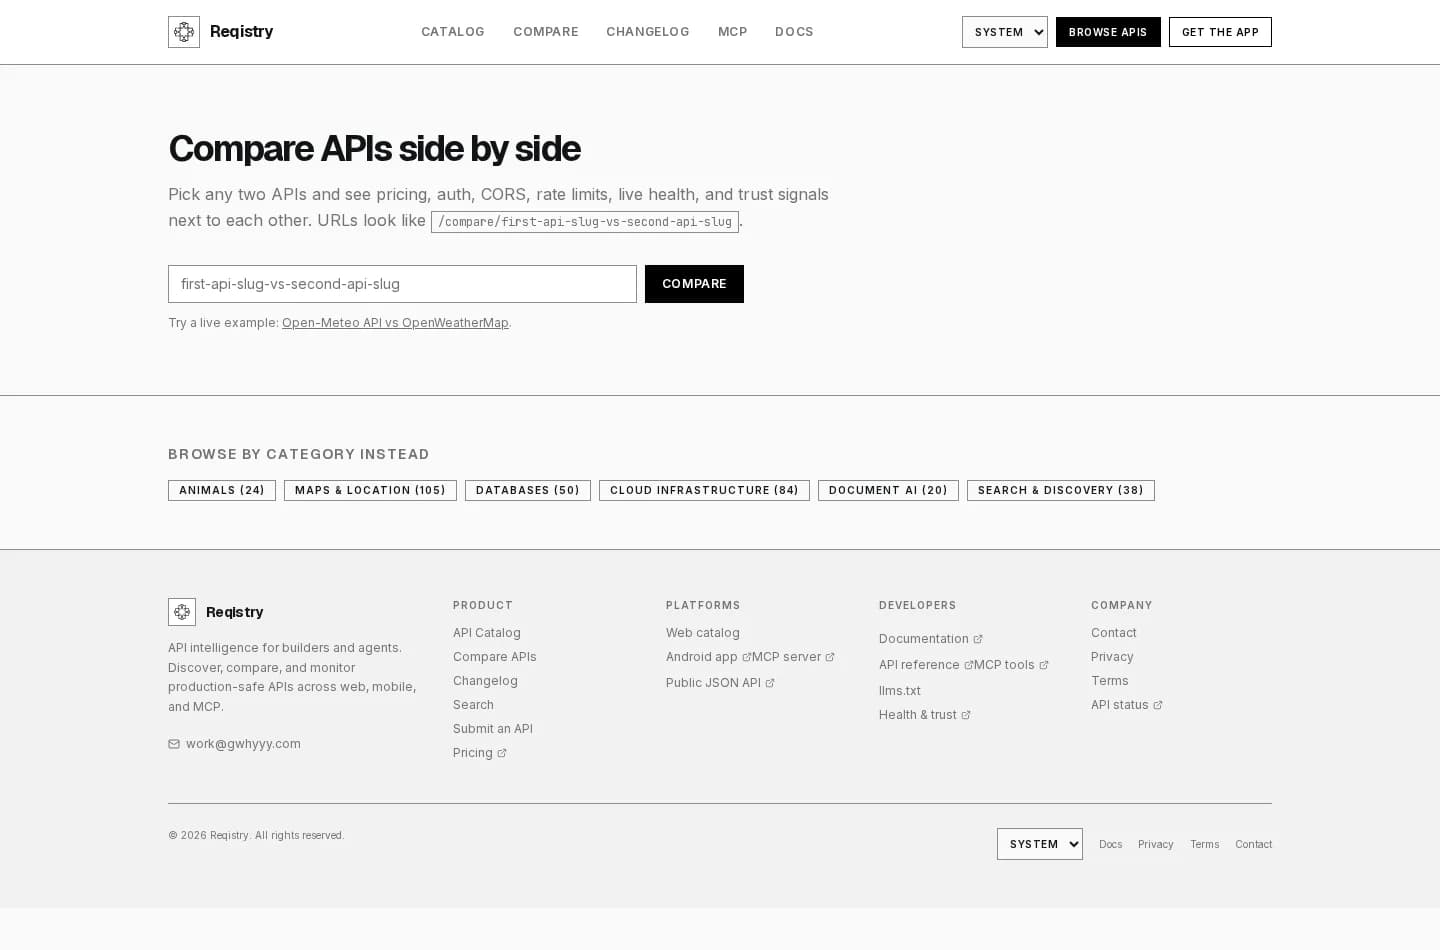Open the Company column Terms link

[x=1110, y=681]
